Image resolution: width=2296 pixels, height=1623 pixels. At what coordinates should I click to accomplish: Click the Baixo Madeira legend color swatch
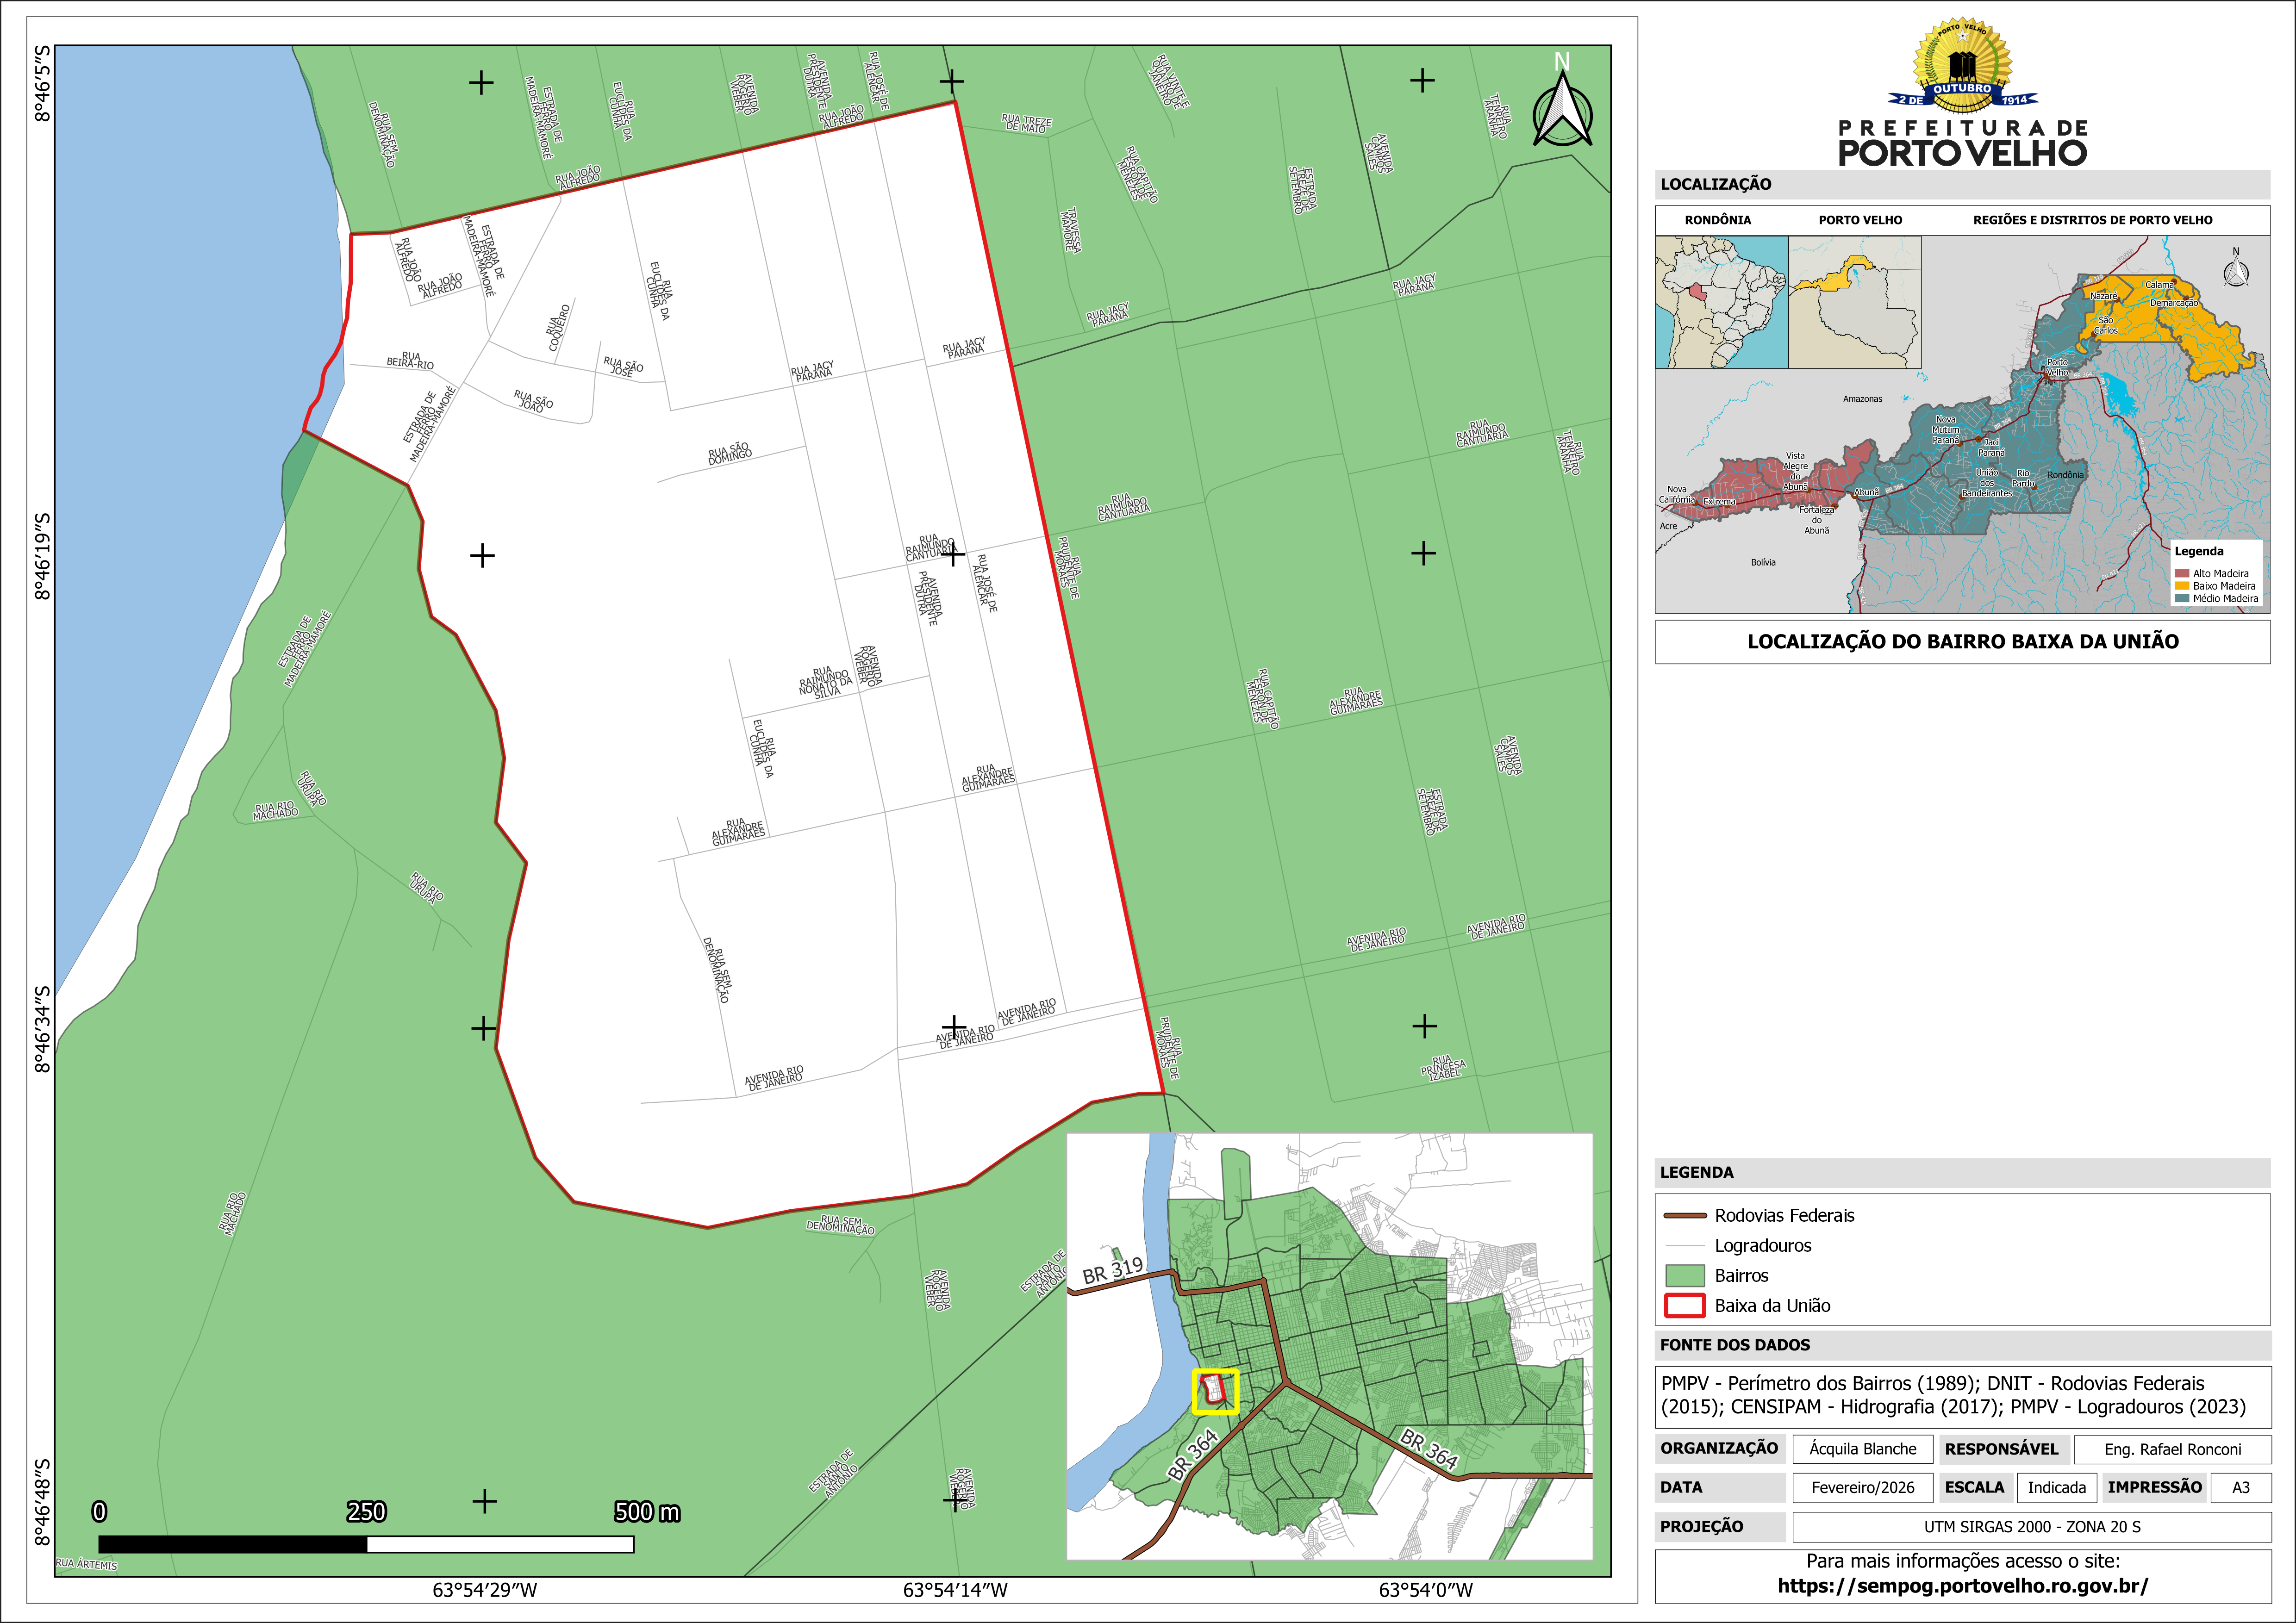point(2182,586)
